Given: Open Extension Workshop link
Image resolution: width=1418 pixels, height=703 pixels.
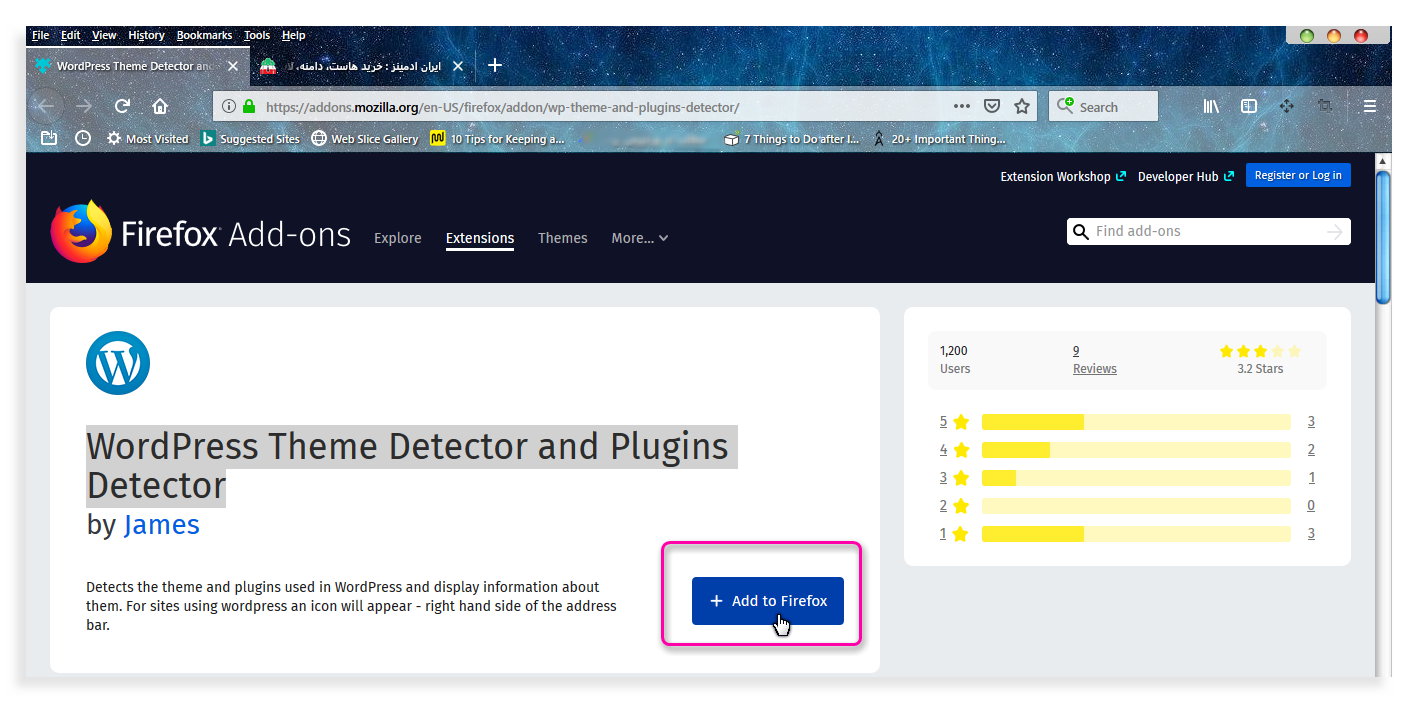Looking at the screenshot, I should [1062, 176].
